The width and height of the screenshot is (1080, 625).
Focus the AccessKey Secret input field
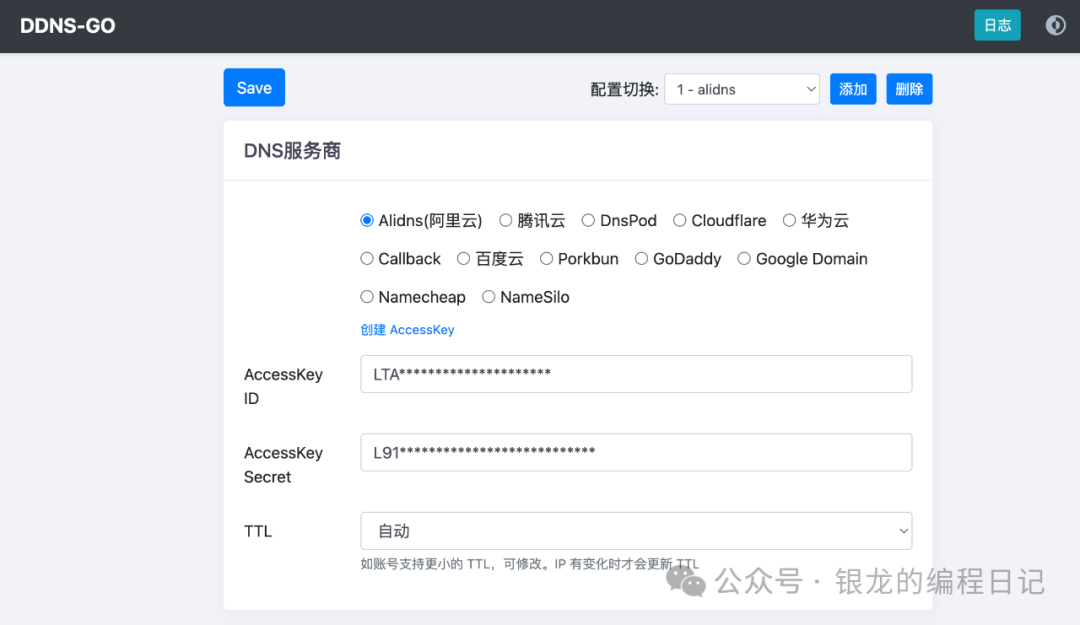coord(636,452)
